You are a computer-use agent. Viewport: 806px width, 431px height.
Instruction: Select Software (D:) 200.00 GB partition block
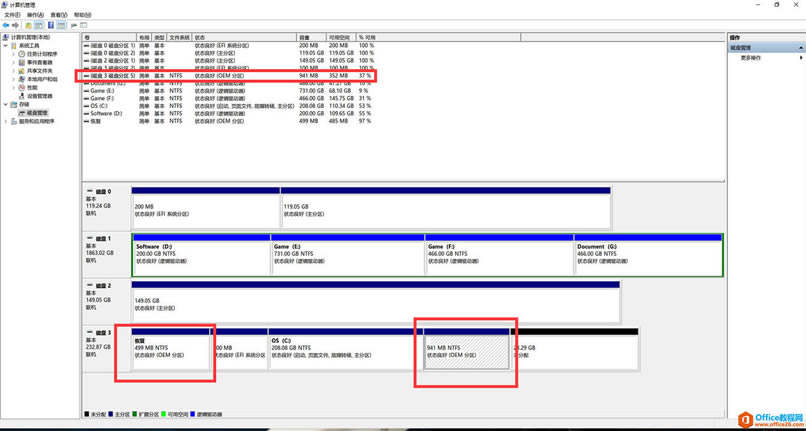(x=202, y=255)
